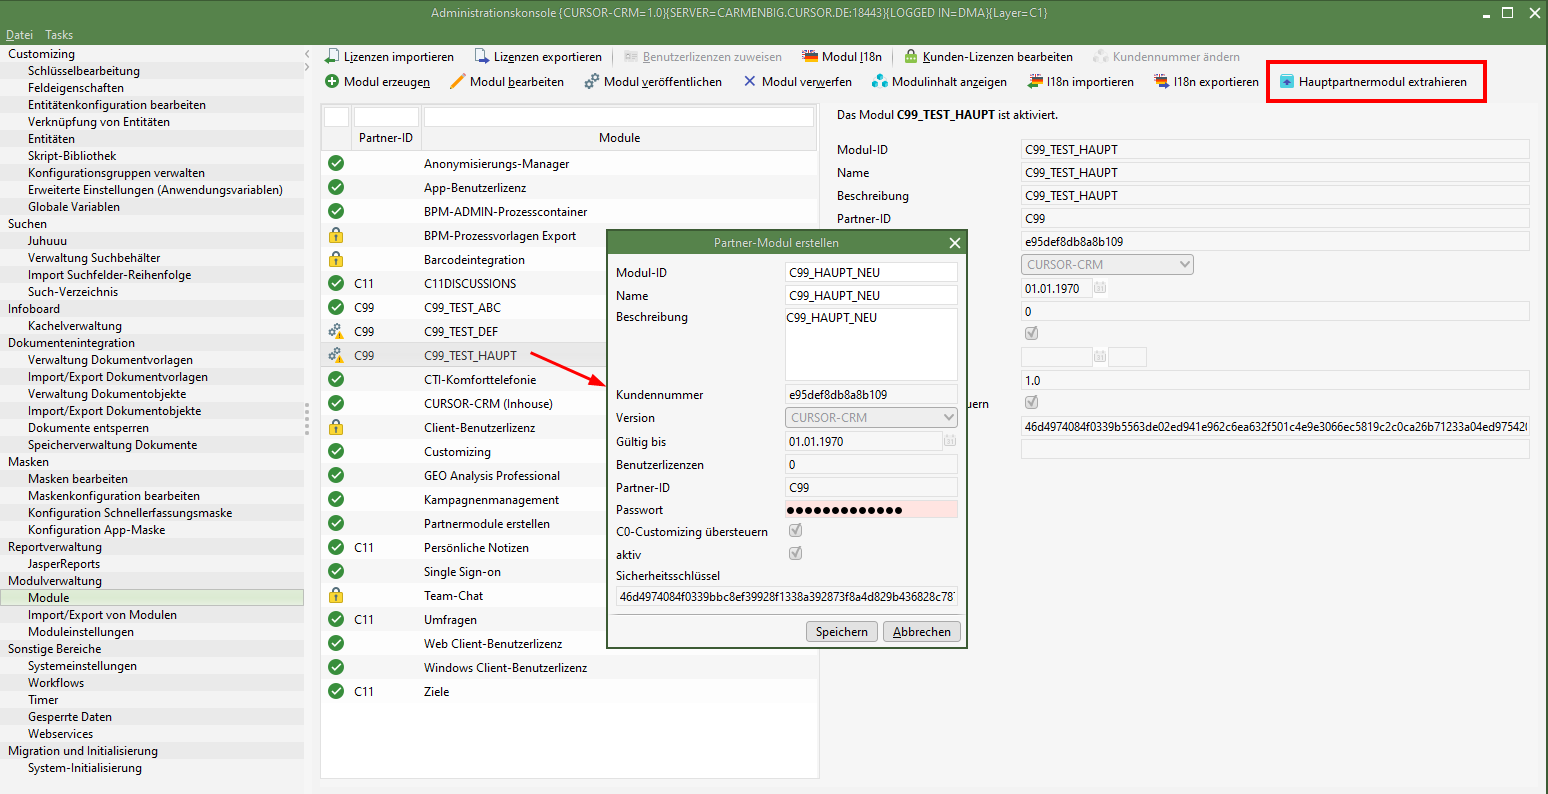Screen dimensions: 1548x794
Task: Select Import/Export von Modulen in the sidebar
Action: (x=102, y=615)
